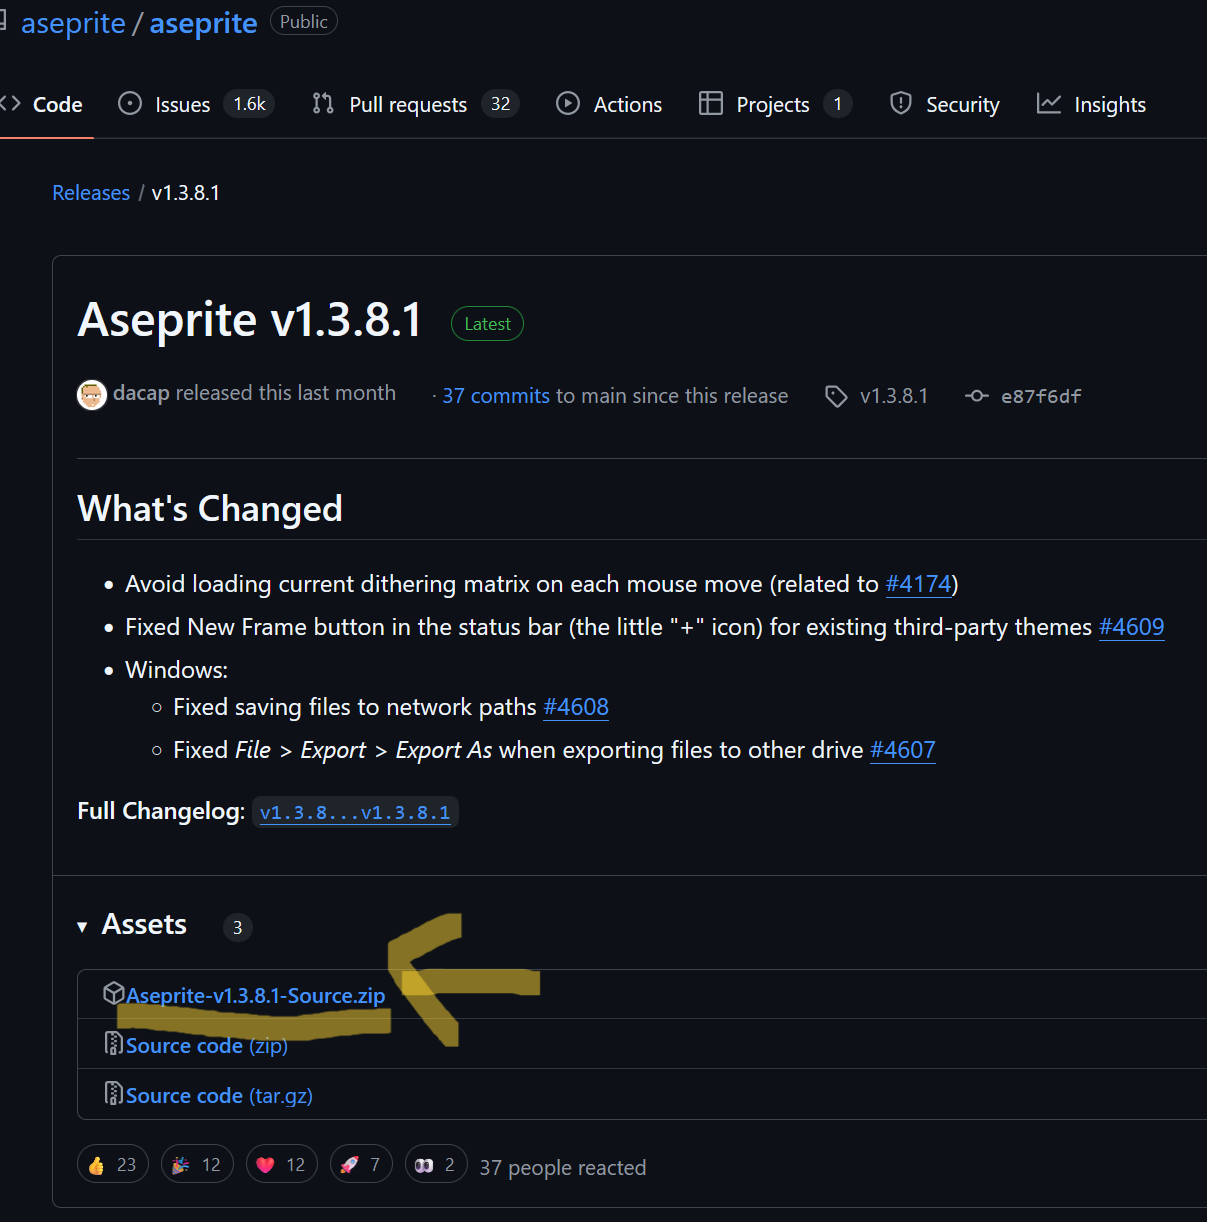Open the v1.3.8...v1.3.8.1 changelog comparison
The image size is (1207, 1222).
pos(355,812)
